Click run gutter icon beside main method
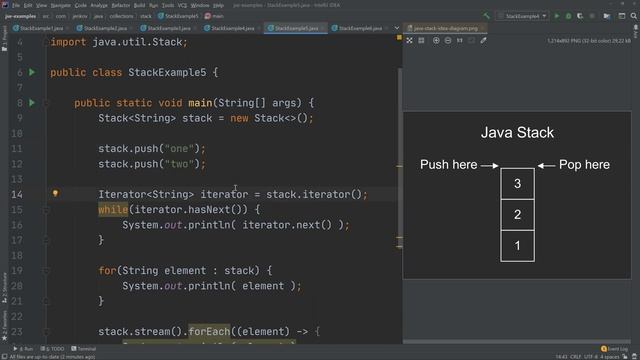 click(32, 103)
